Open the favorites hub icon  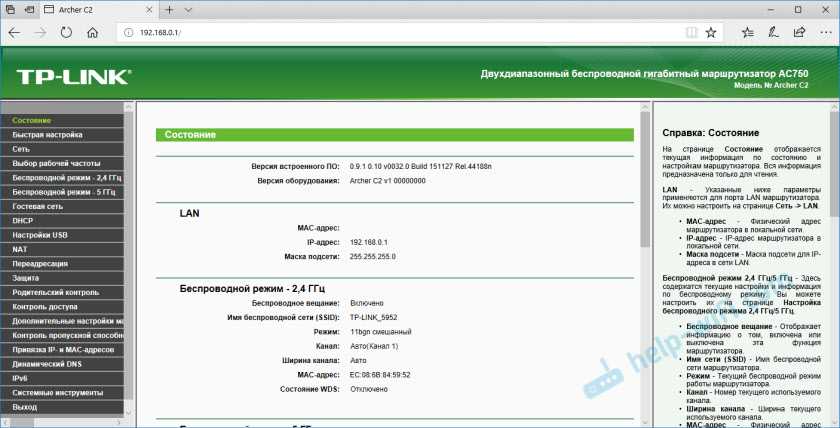[748, 33]
